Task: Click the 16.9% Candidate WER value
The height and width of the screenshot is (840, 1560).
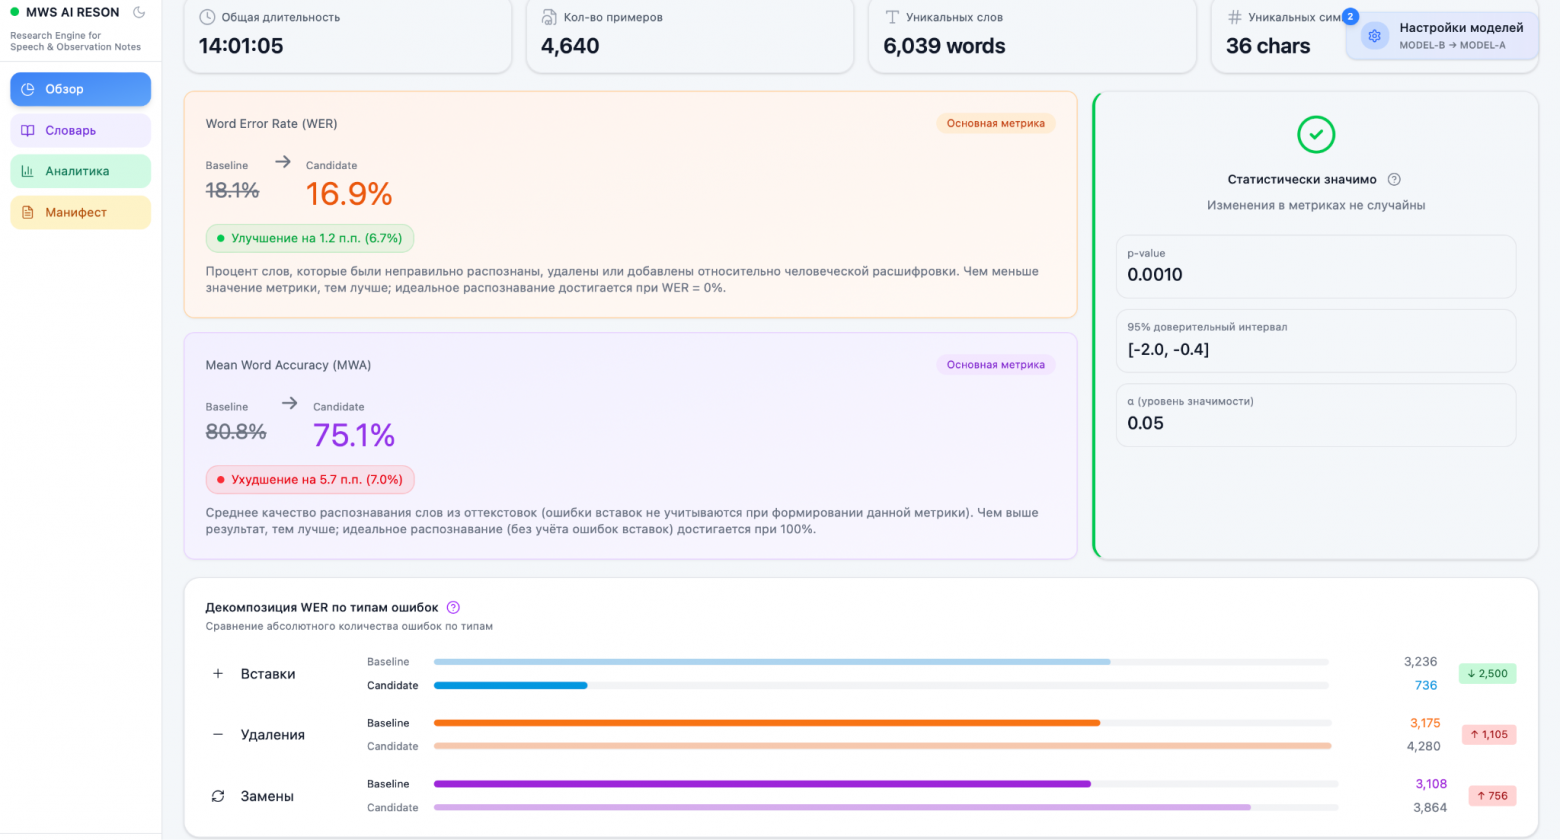Action: pos(349,194)
